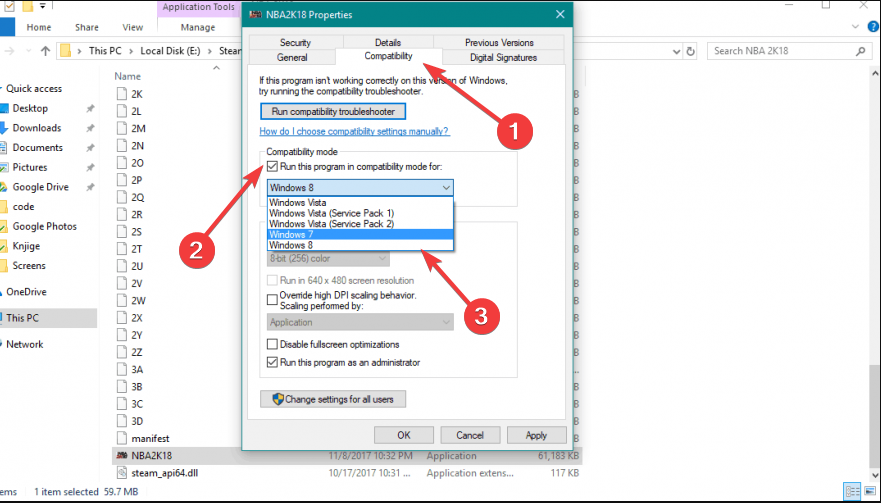Open the Previous Versions tab
Screen dimensions: 881x503
tap(499, 42)
